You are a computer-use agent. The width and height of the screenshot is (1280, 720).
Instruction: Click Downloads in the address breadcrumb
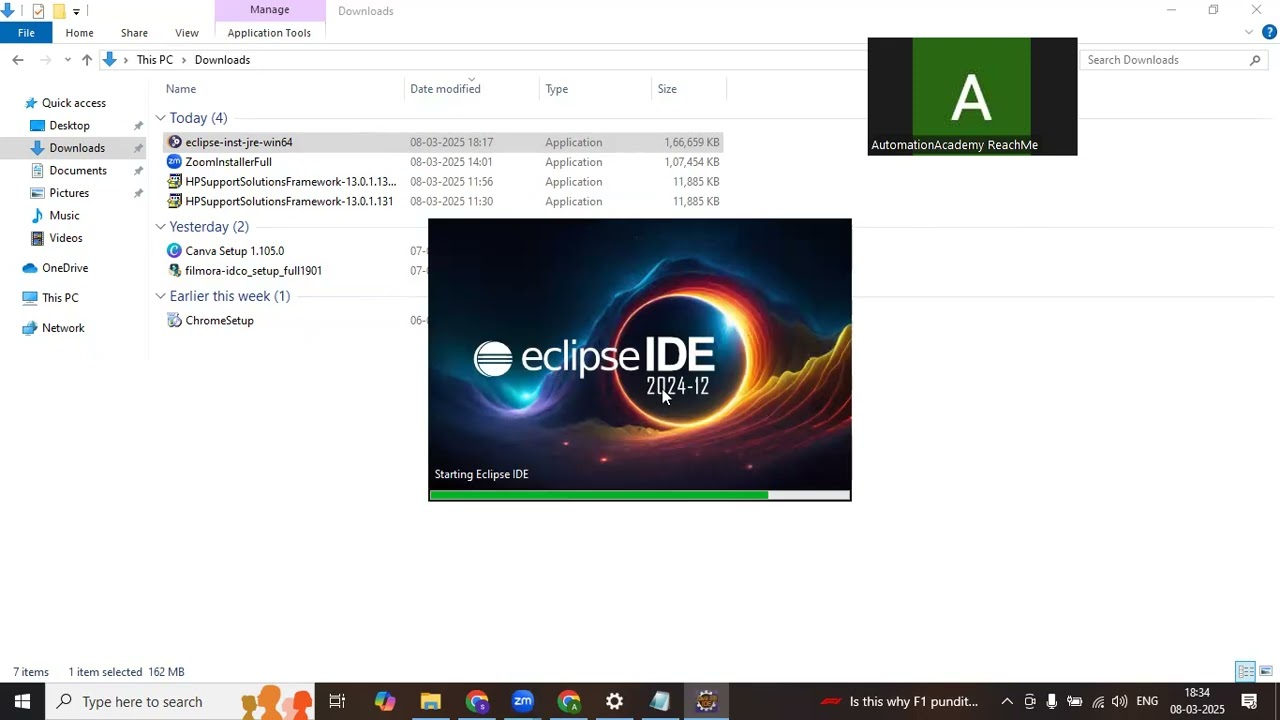(x=222, y=60)
